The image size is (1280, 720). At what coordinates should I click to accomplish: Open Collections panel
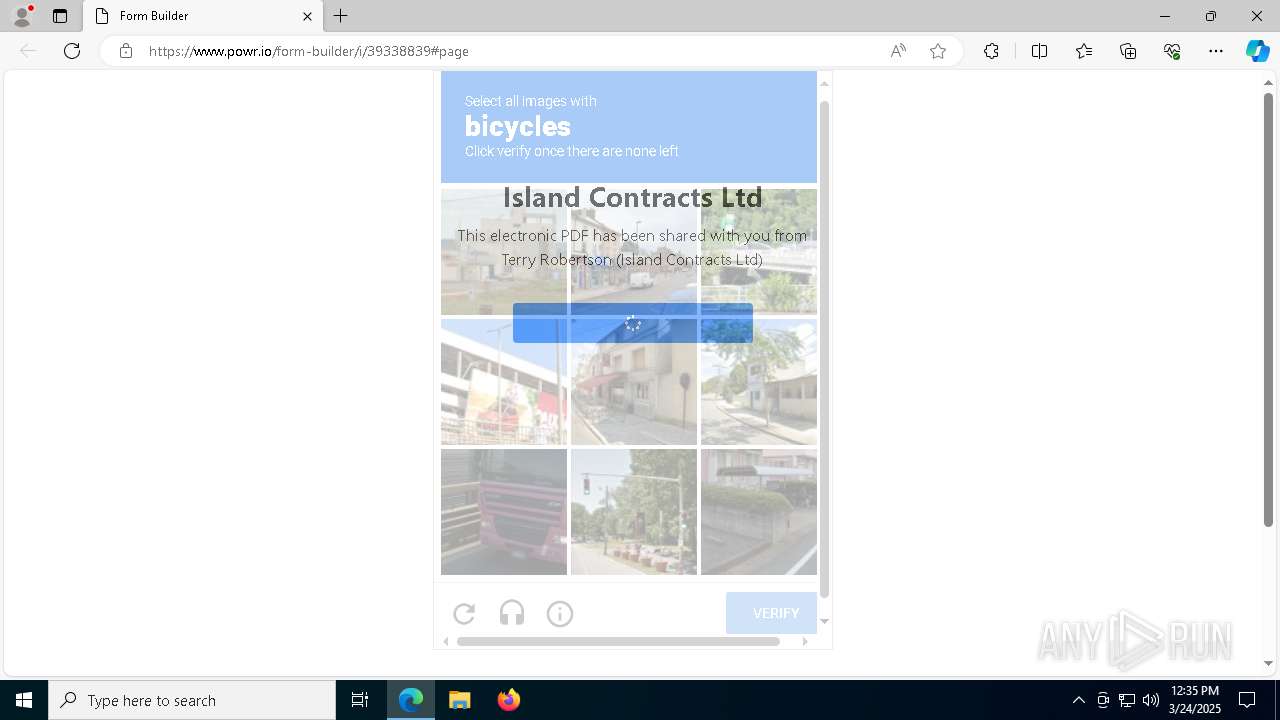click(1128, 51)
